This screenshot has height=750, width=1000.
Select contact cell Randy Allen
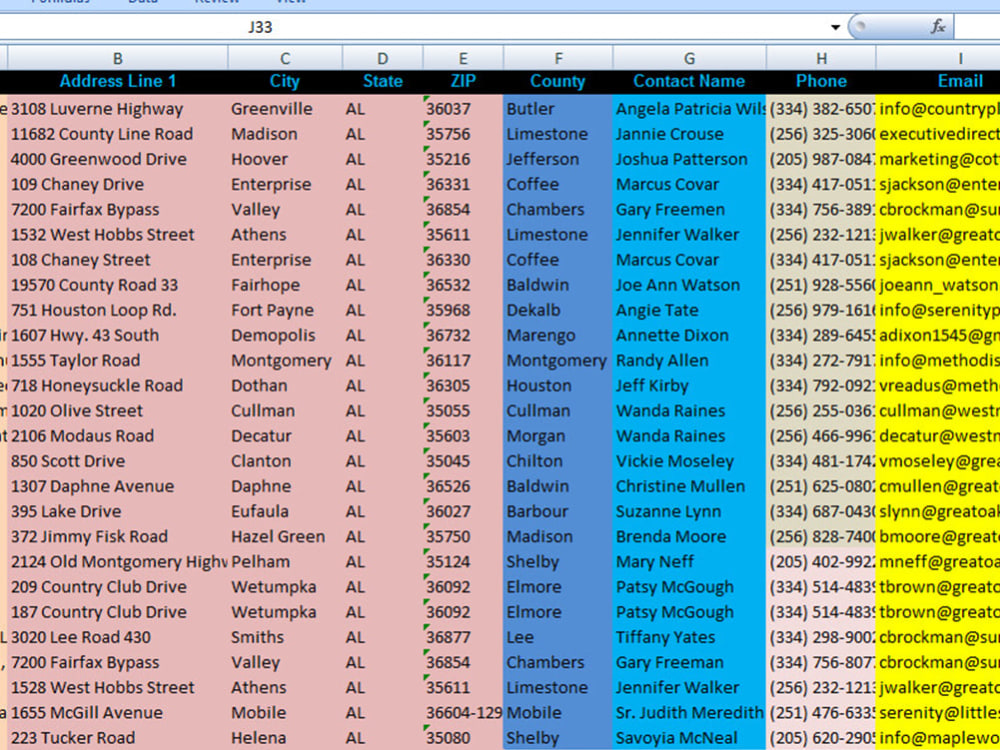point(689,360)
